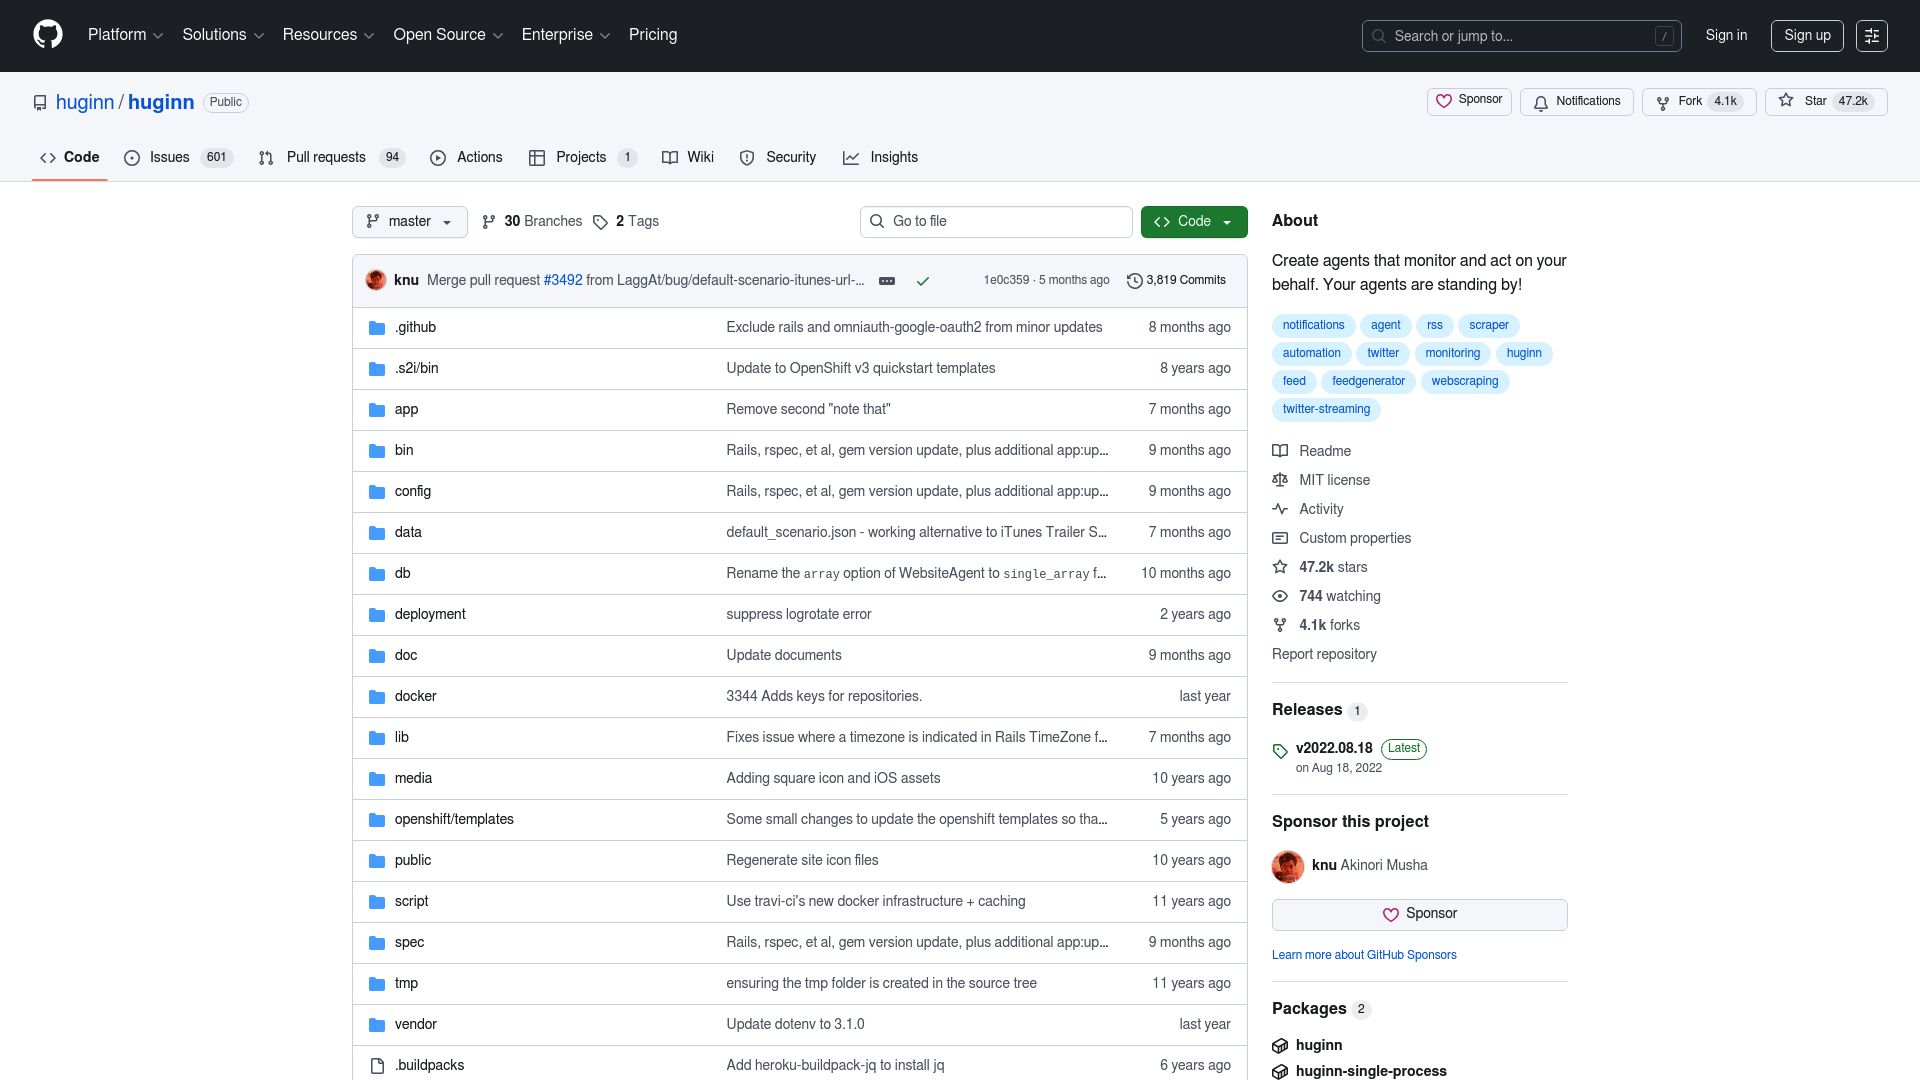The height and width of the screenshot is (1080, 1920).
Task: Click the huginn owner link
Action: 85,103
